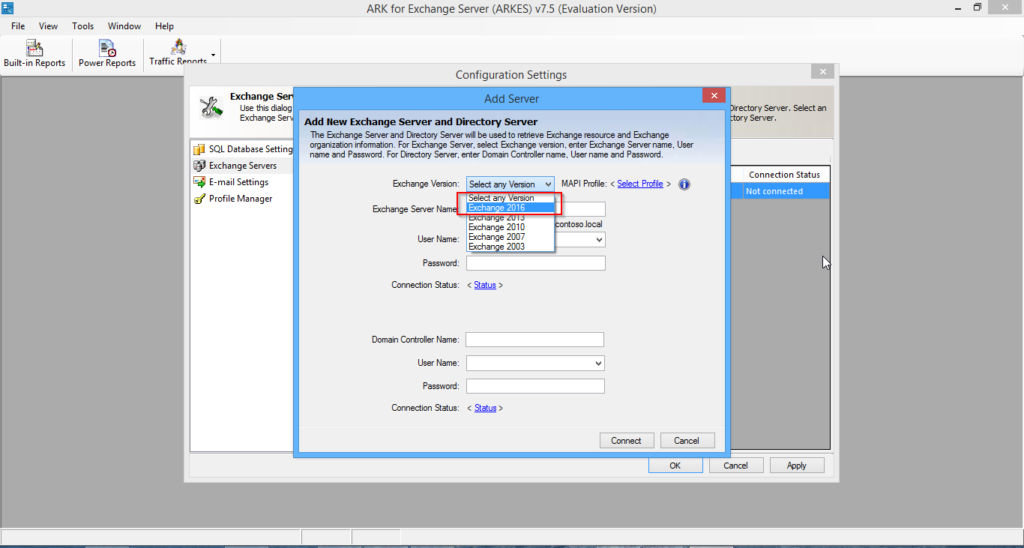Click the Exchange Password field
The height and width of the screenshot is (548, 1024).
pos(536,263)
